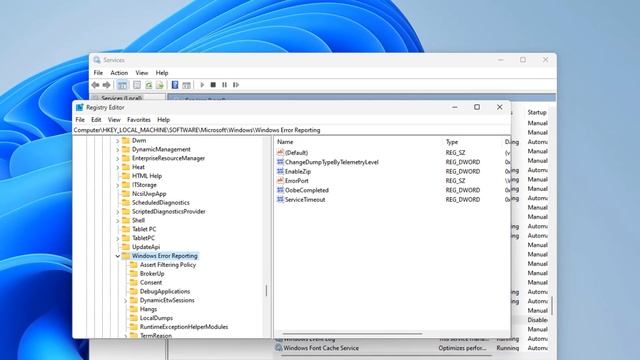The width and height of the screenshot is (640, 360).
Task: Click the Registry Editor title bar icon
Action: click(80, 107)
